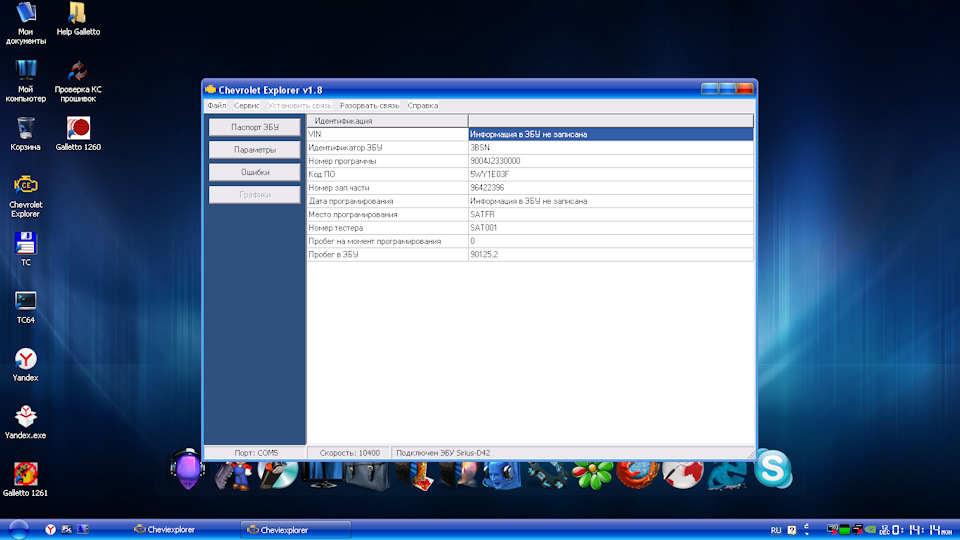Viewport: 960px width, 540px height.
Task: Launch Internet Explorer blue dock icon
Action: click(x=727, y=476)
